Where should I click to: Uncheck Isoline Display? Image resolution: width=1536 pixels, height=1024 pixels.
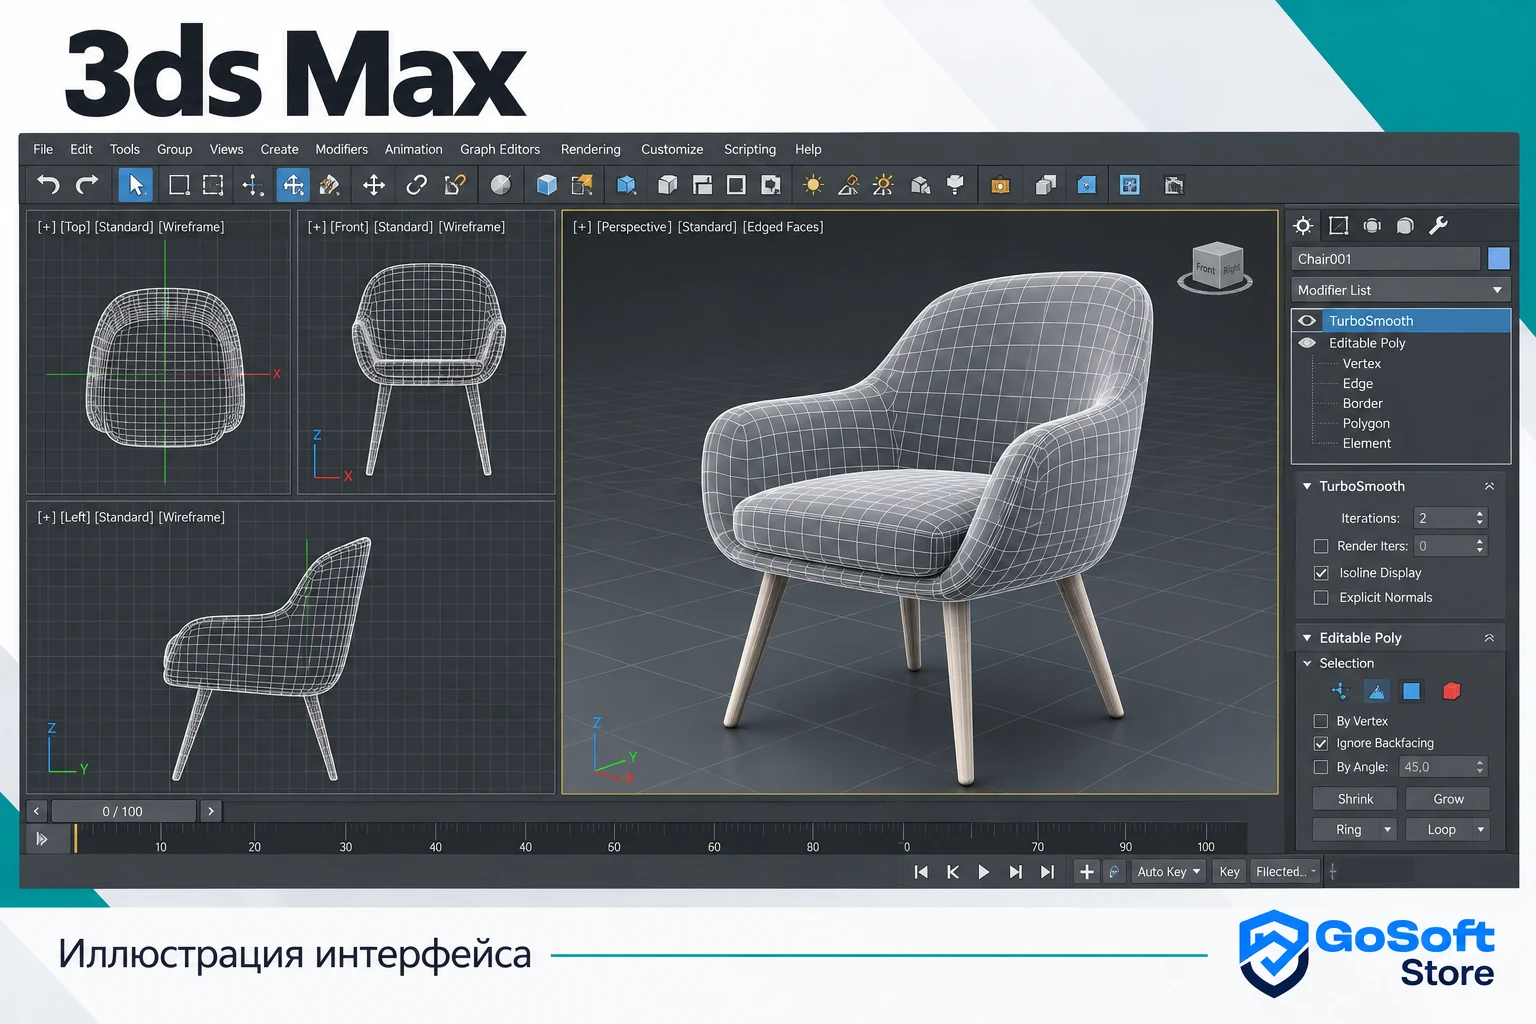coord(1321,573)
